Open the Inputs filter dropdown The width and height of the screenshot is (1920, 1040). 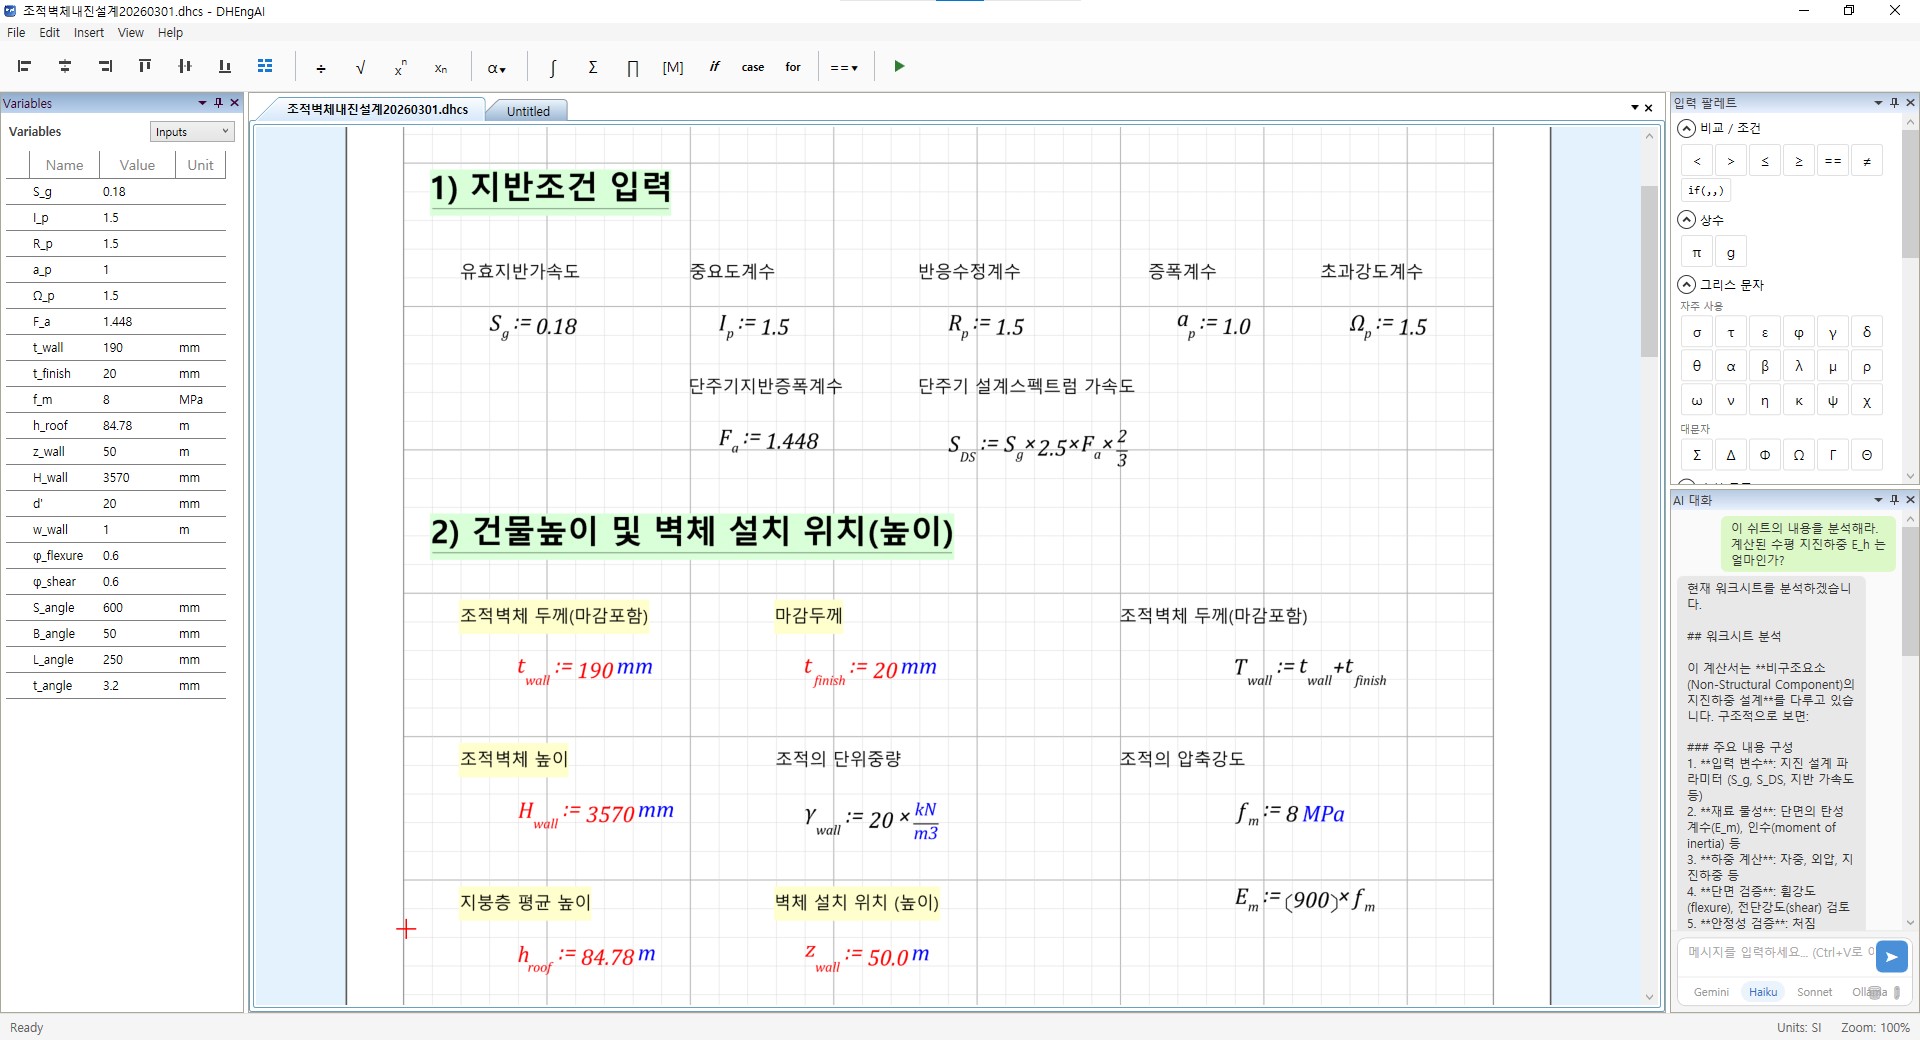[x=192, y=132]
